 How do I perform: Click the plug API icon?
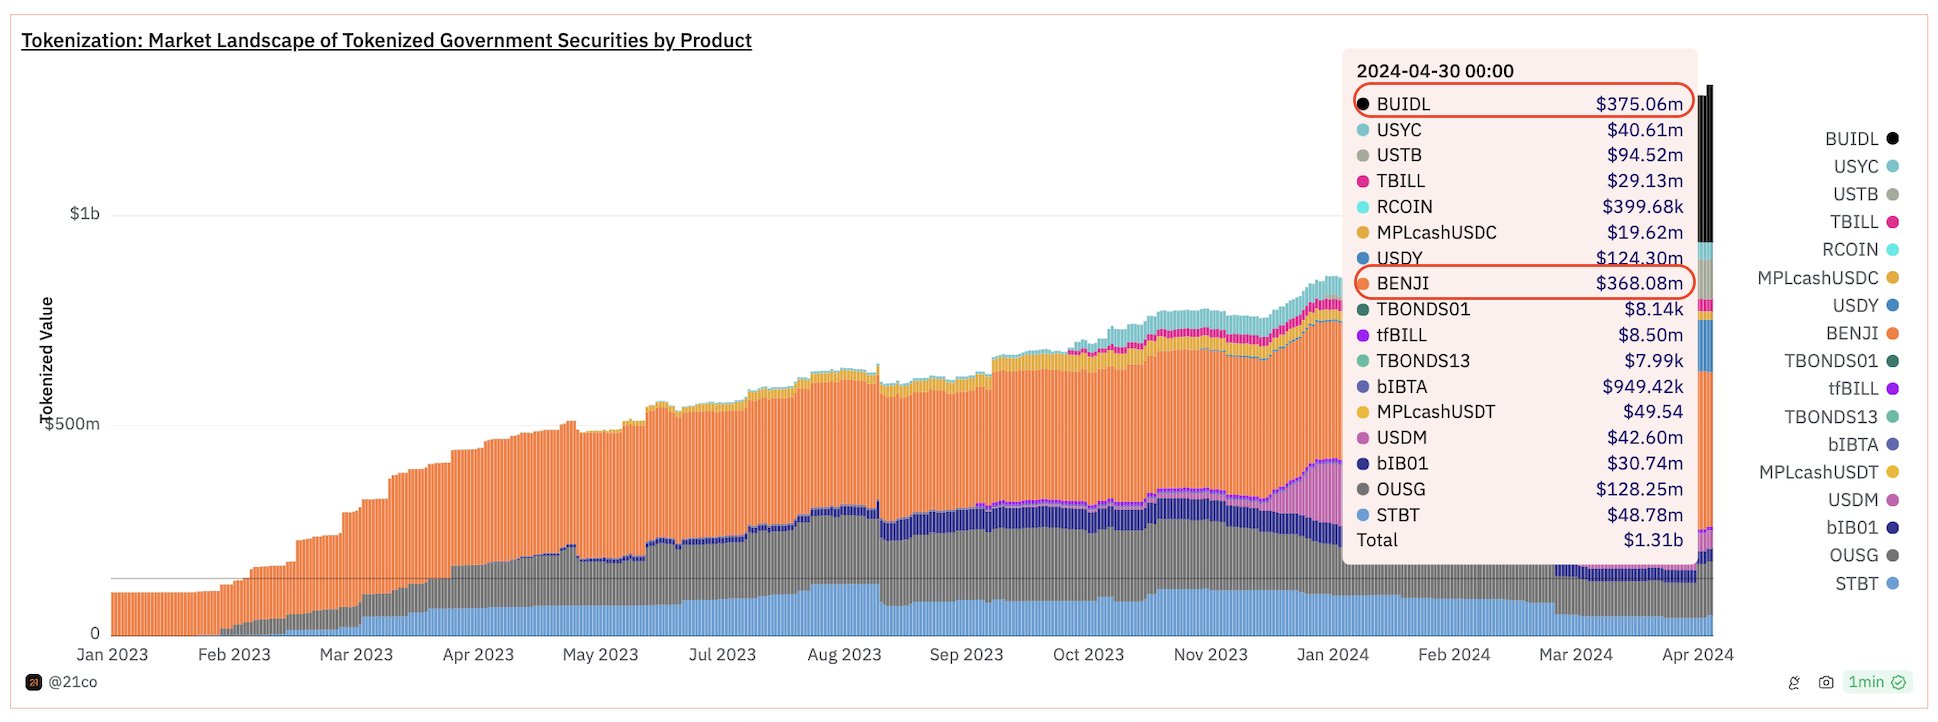coord(1794,682)
